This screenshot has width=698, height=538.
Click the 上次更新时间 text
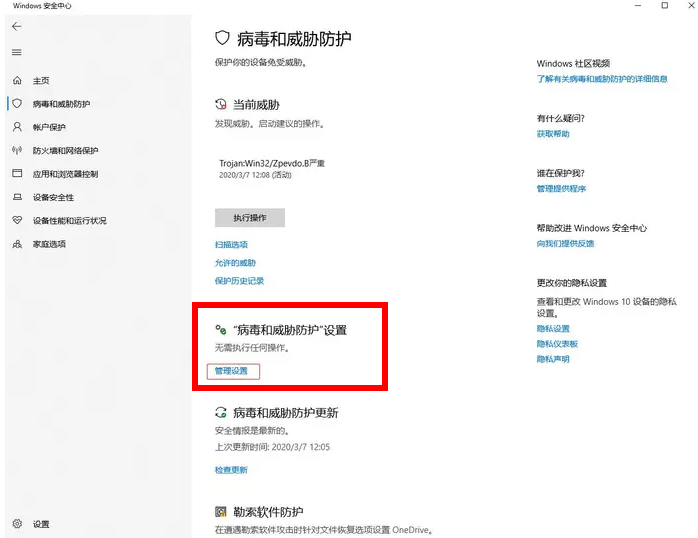[272, 447]
